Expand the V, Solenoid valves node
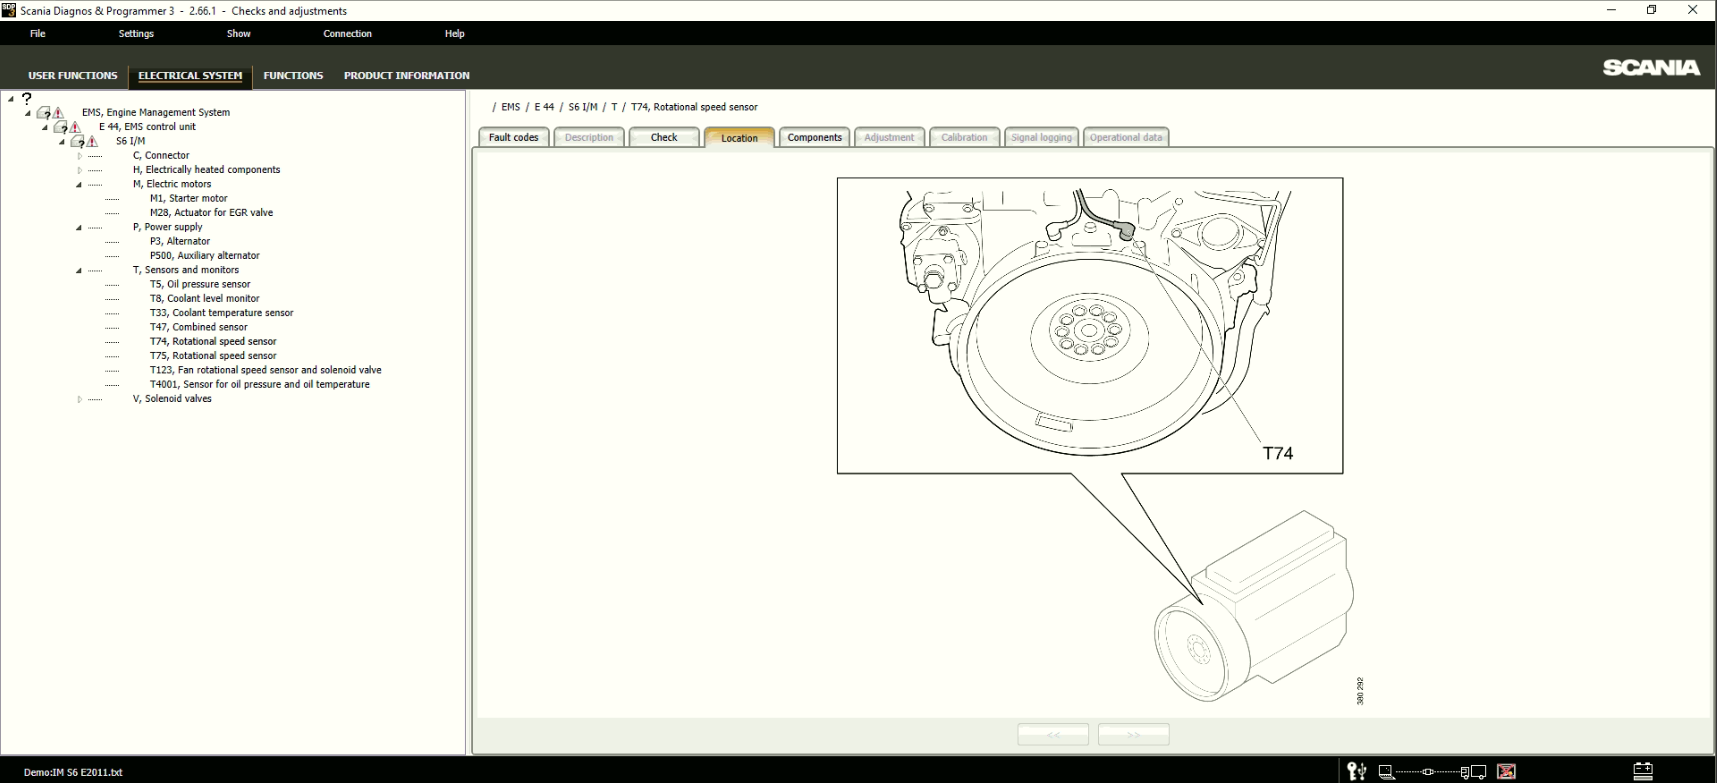Screen dimensions: 1717x783 [x=80, y=399]
